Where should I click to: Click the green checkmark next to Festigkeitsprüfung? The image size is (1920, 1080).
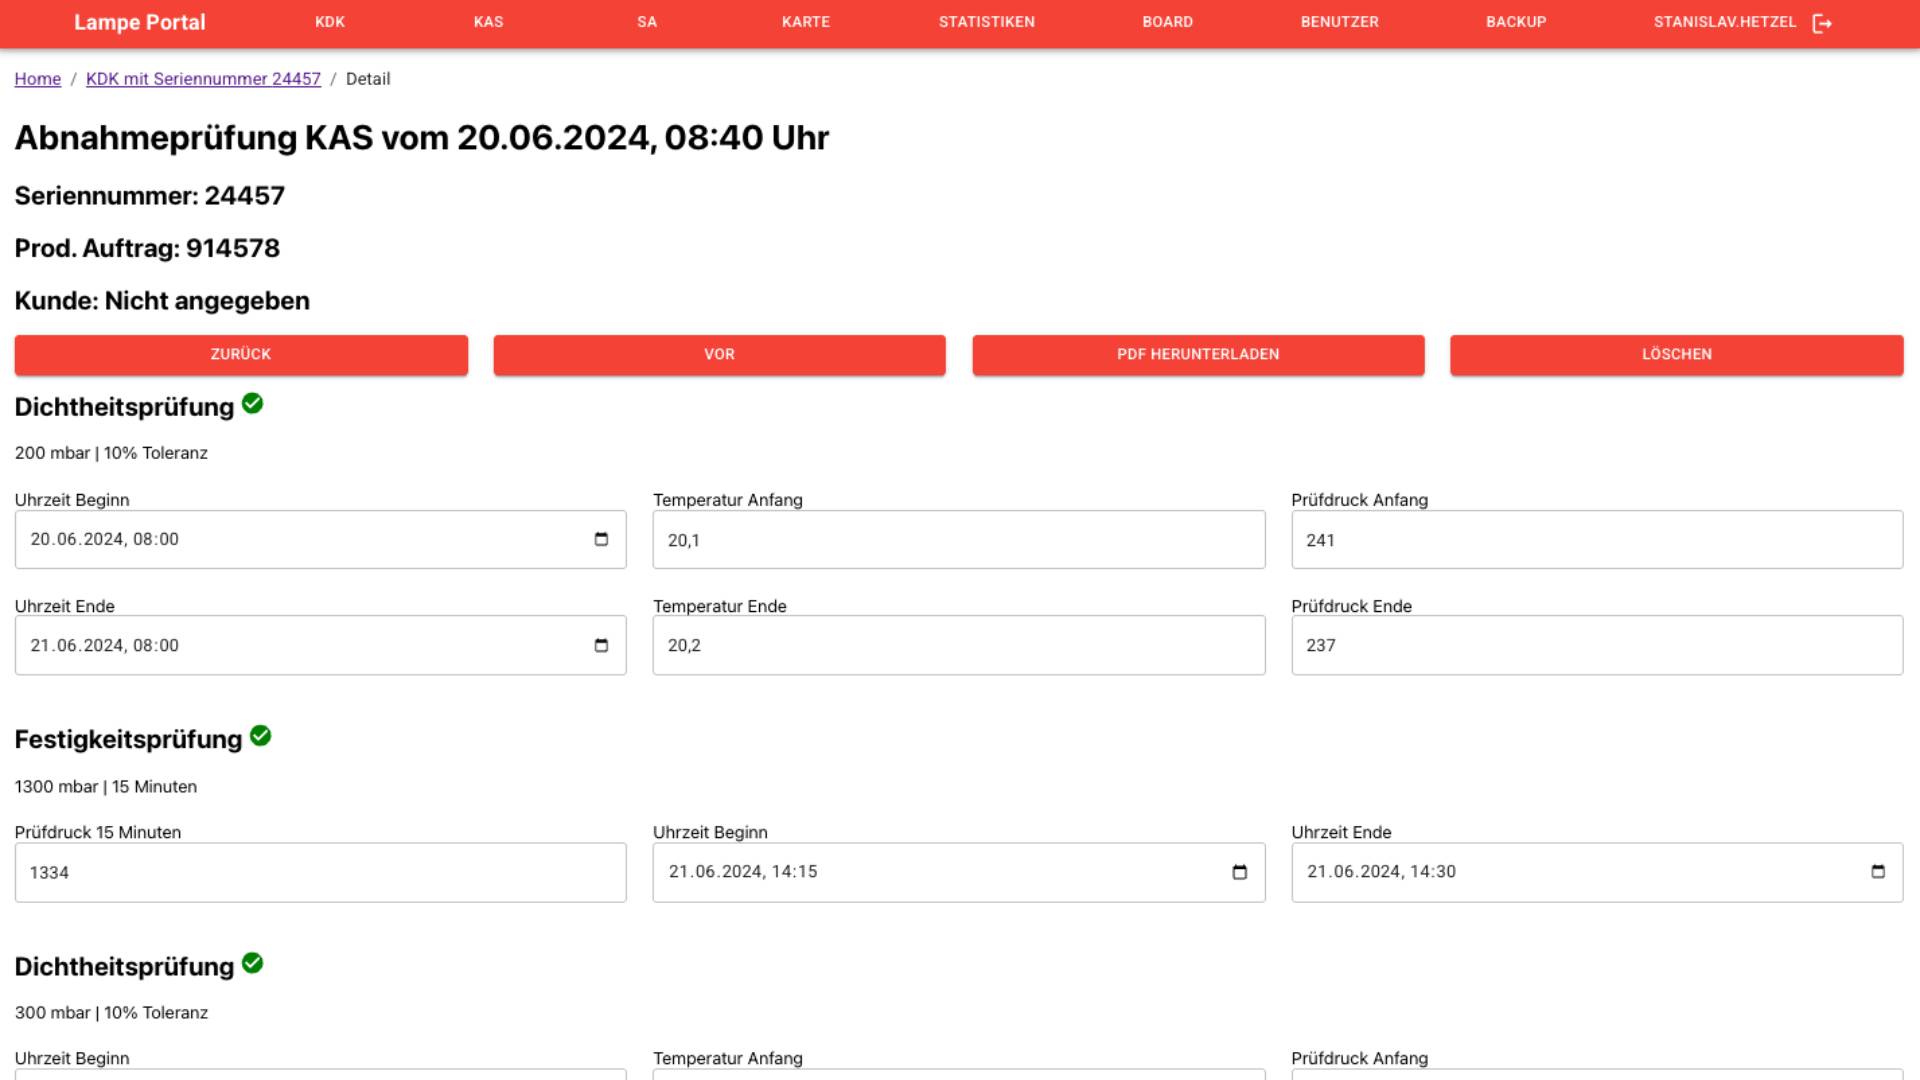tap(261, 737)
